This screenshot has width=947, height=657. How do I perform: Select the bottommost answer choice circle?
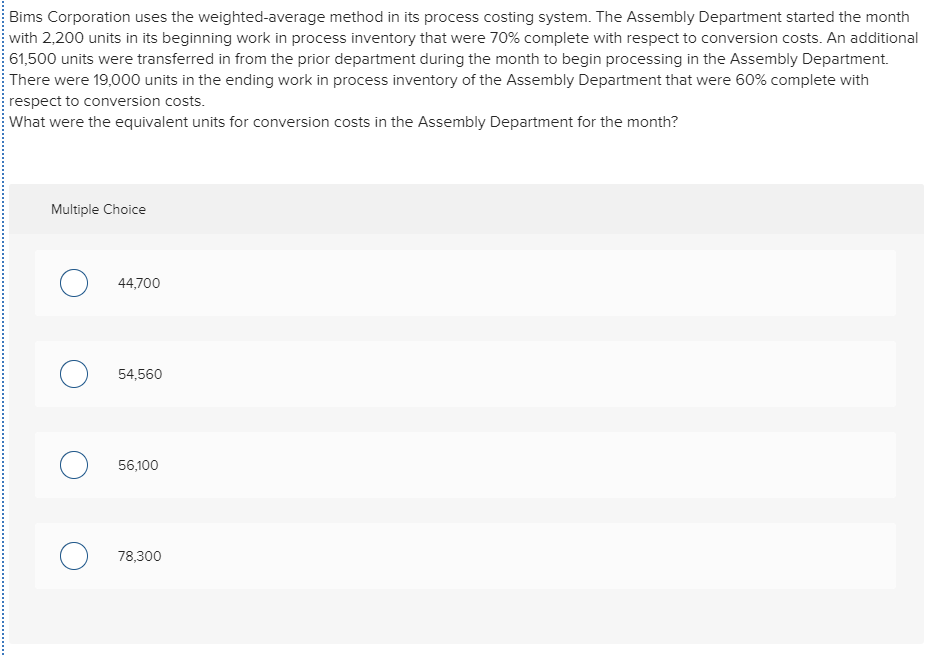pyautogui.click(x=73, y=556)
